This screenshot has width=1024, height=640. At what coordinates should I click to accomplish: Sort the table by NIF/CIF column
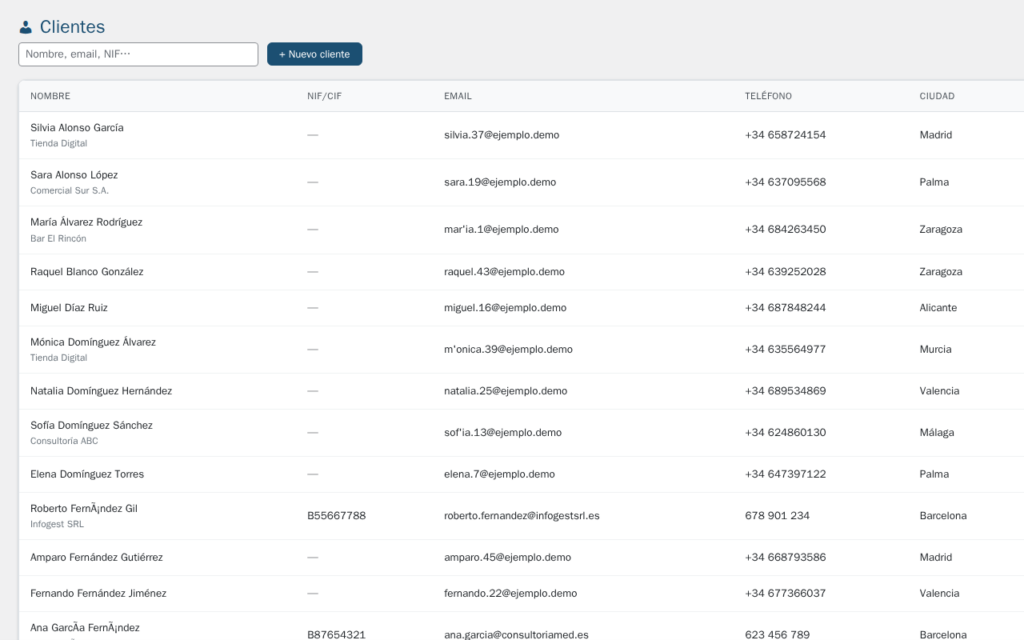(320, 96)
